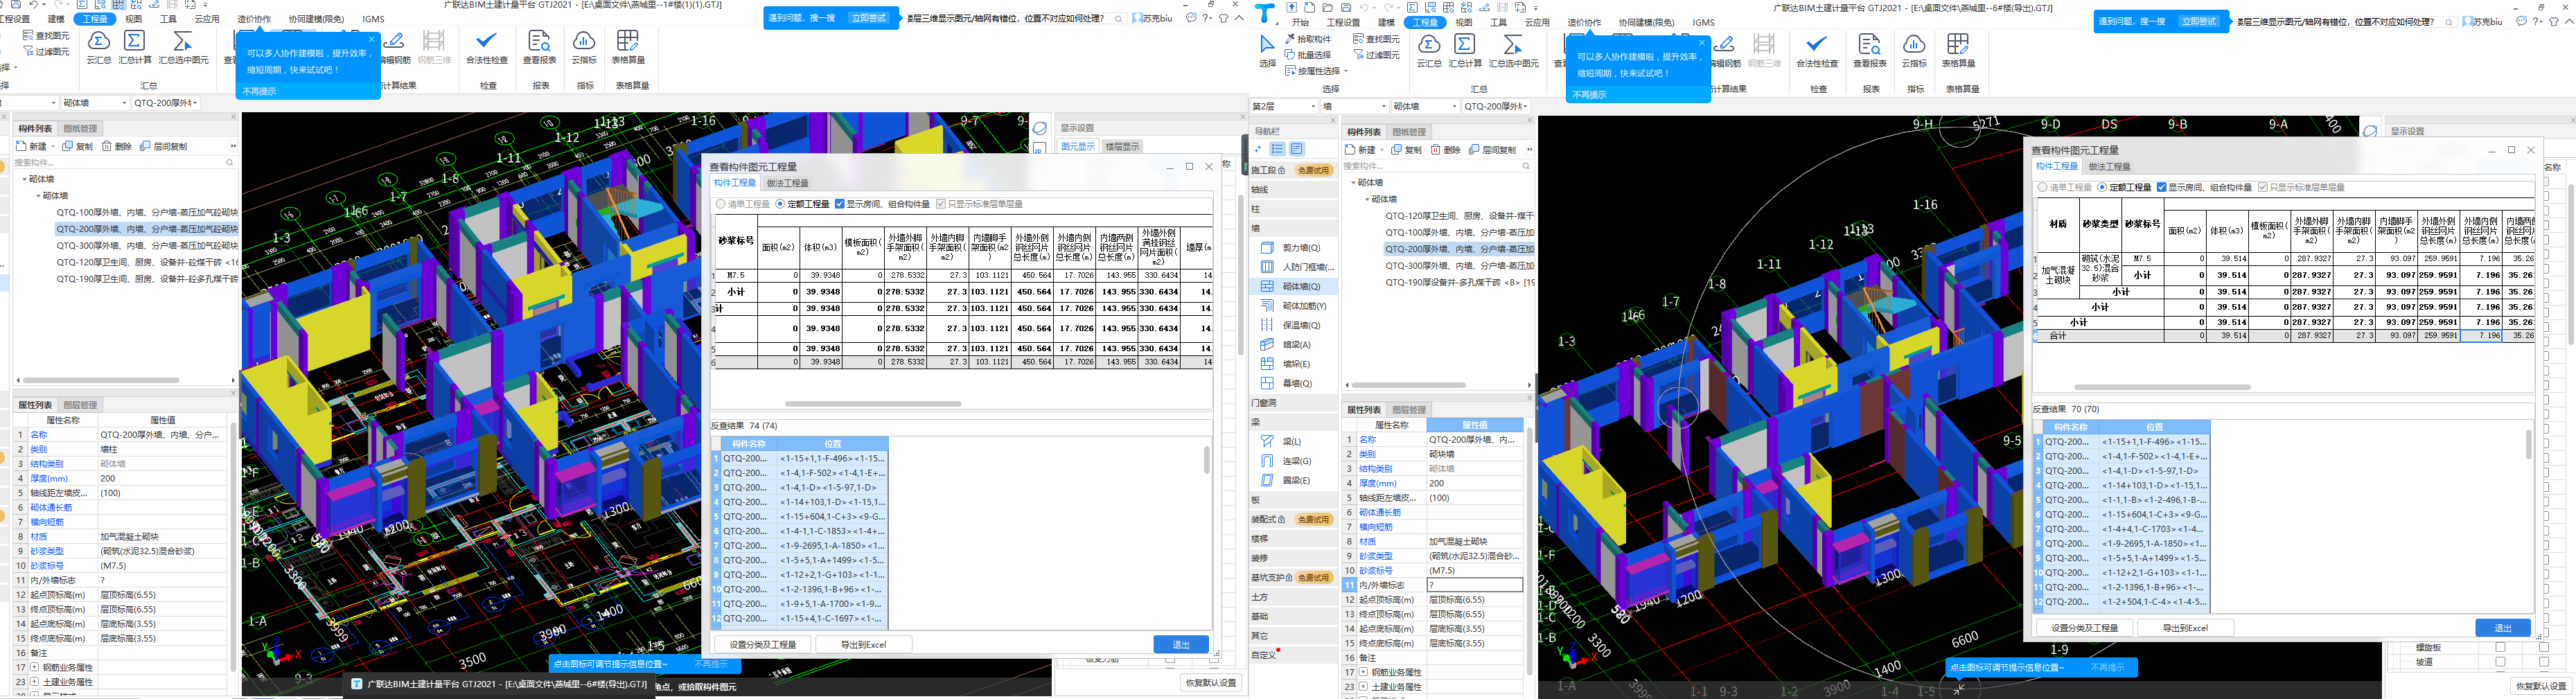Click 恢复默认设置 button in right window
The image size is (2576, 699).
2542,686
